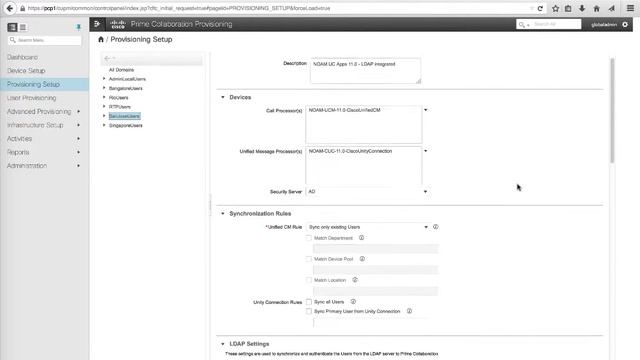This screenshot has width=640, height=360.
Task: Open the settings gear next to globaladmin
Action: pos(625,24)
